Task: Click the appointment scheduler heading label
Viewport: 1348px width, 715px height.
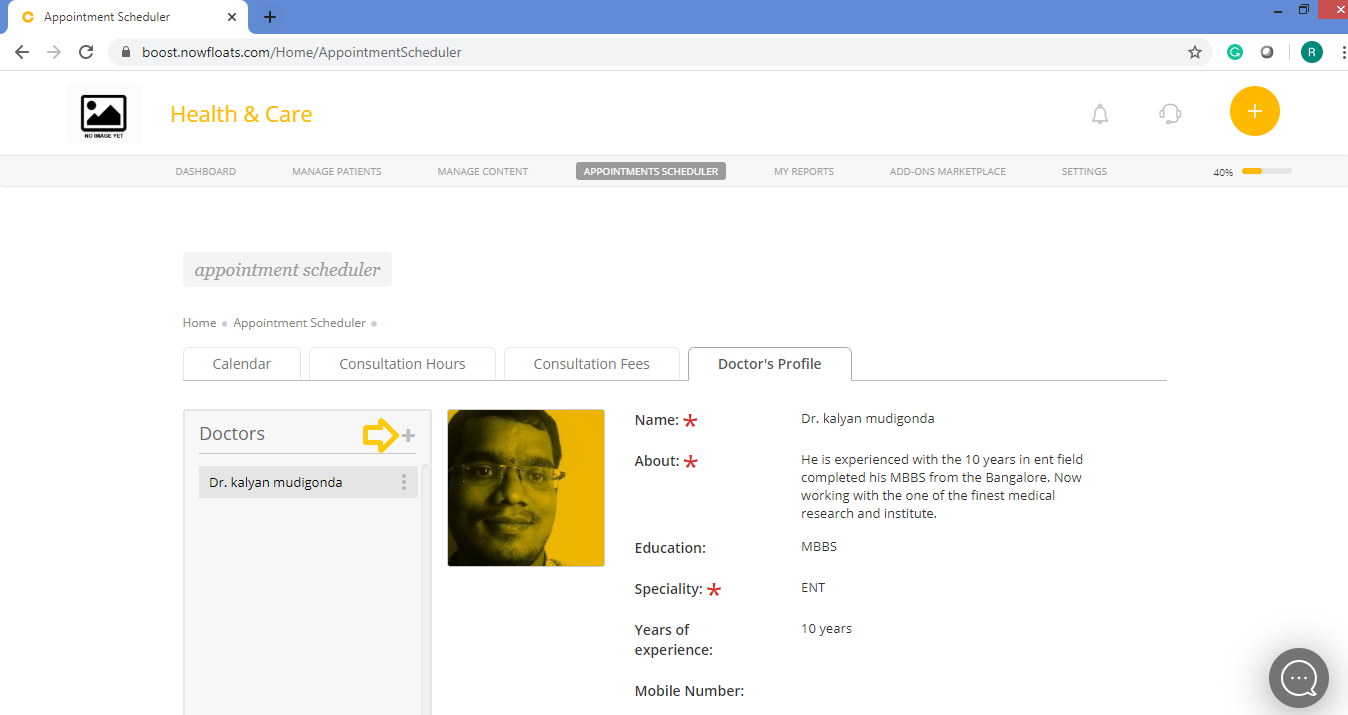Action: 287,270
